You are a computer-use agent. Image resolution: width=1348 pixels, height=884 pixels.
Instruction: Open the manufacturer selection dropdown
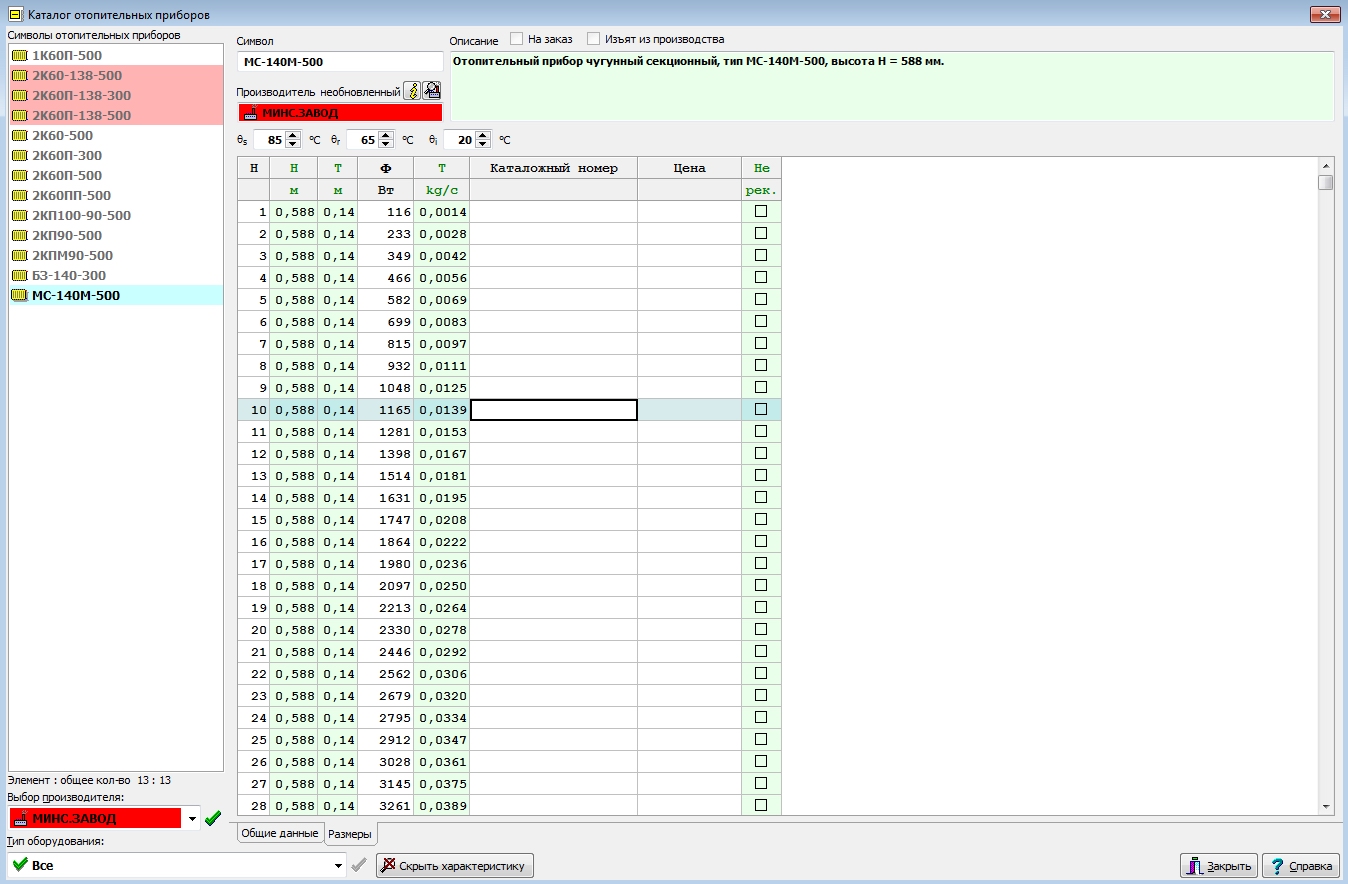[x=192, y=818]
